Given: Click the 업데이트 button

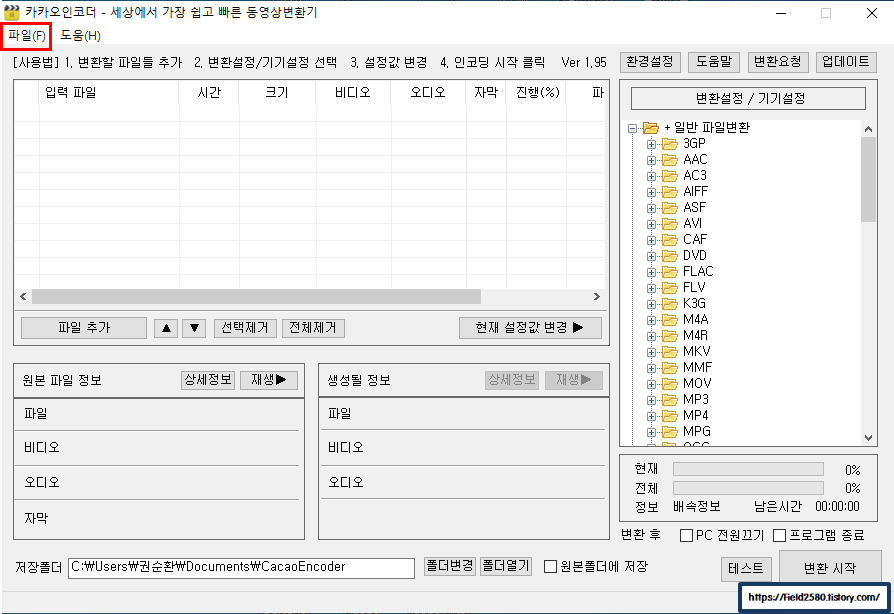Looking at the screenshot, I should pos(846,62).
